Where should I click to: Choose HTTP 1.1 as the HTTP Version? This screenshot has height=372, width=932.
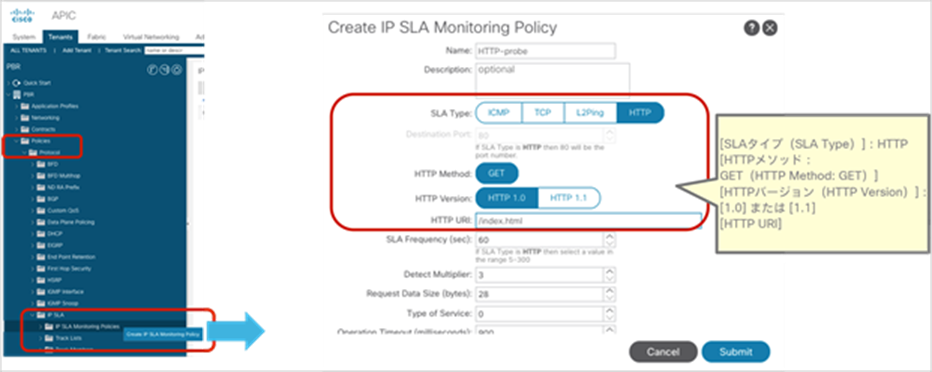coord(569,198)
